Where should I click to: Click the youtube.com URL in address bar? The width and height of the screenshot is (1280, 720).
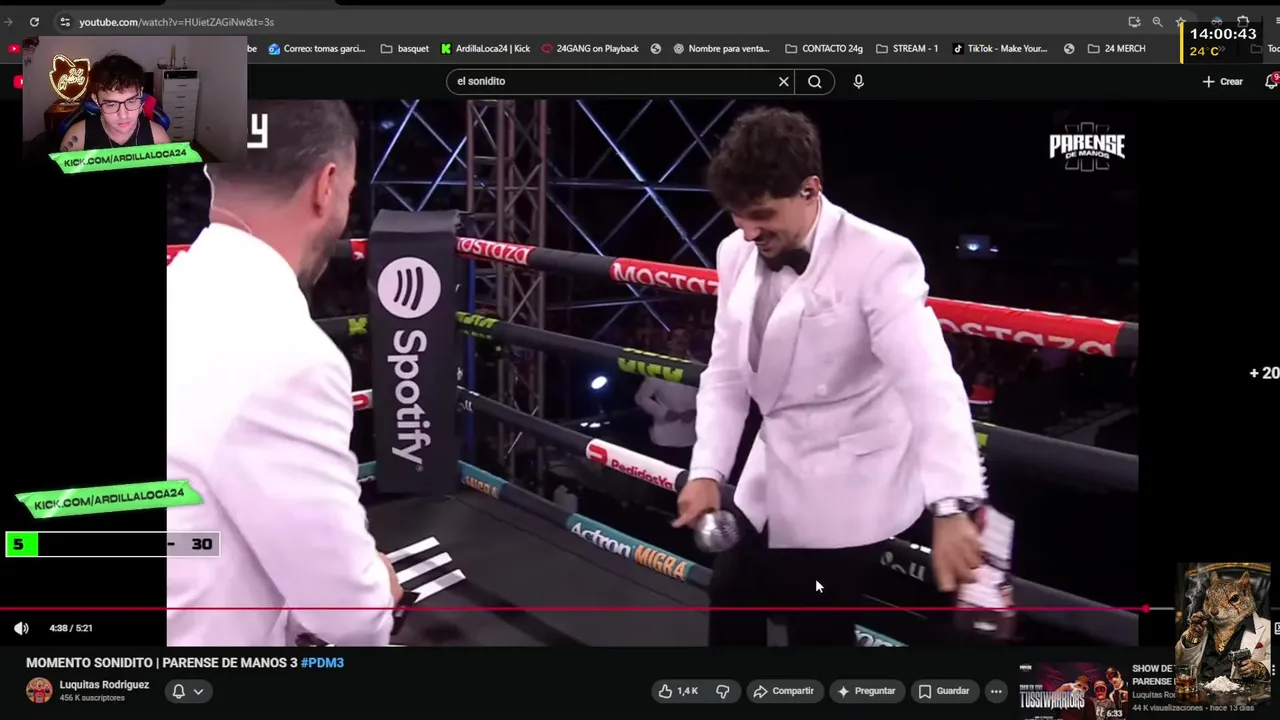[x=176, y=22]
